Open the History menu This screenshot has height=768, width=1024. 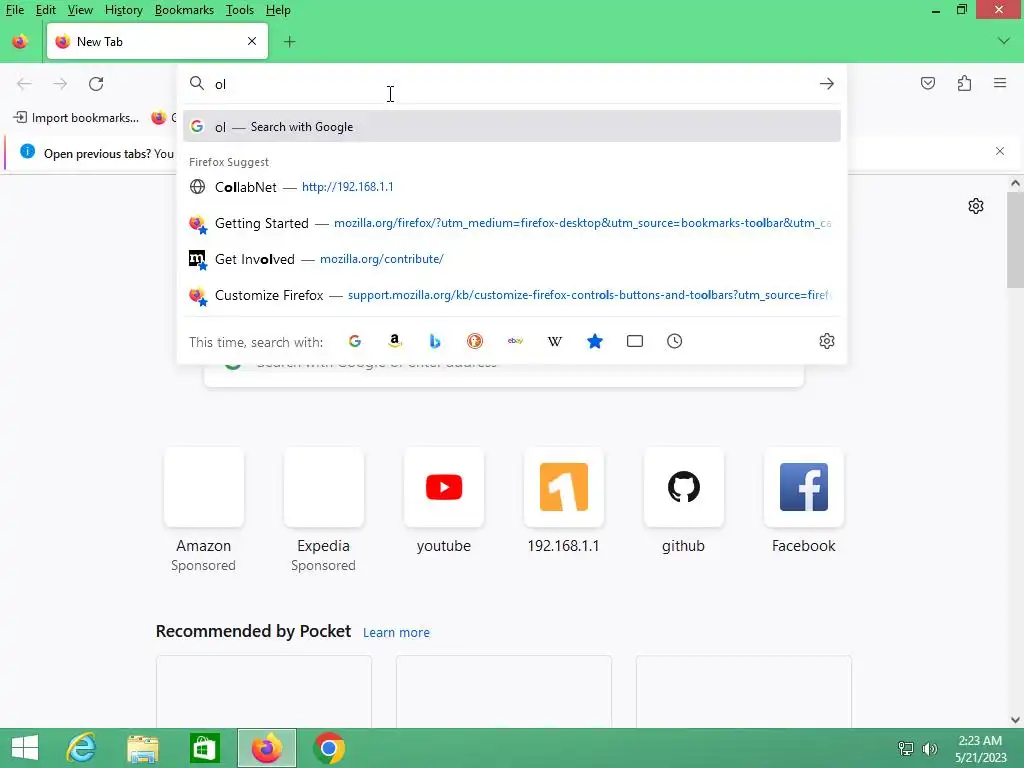pos(123,10)
